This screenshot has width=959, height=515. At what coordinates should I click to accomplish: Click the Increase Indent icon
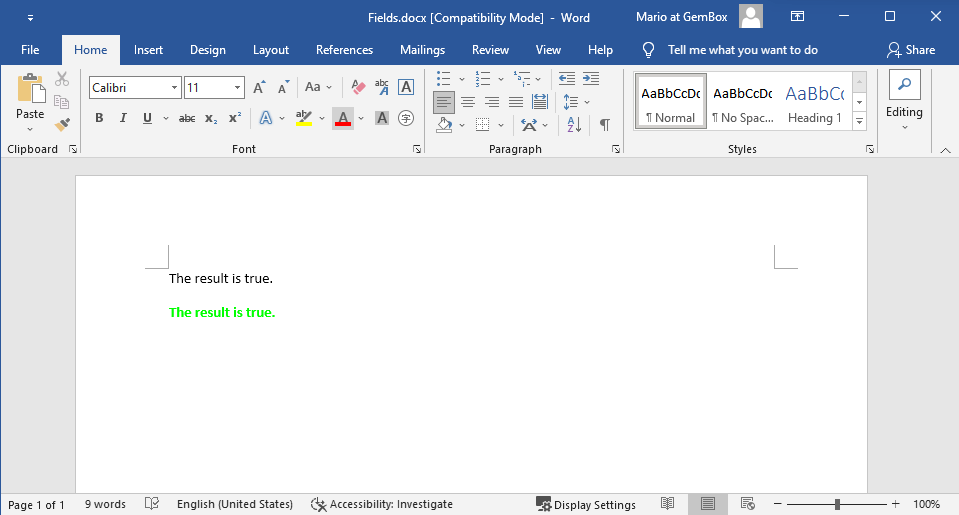tap(591, 78)
